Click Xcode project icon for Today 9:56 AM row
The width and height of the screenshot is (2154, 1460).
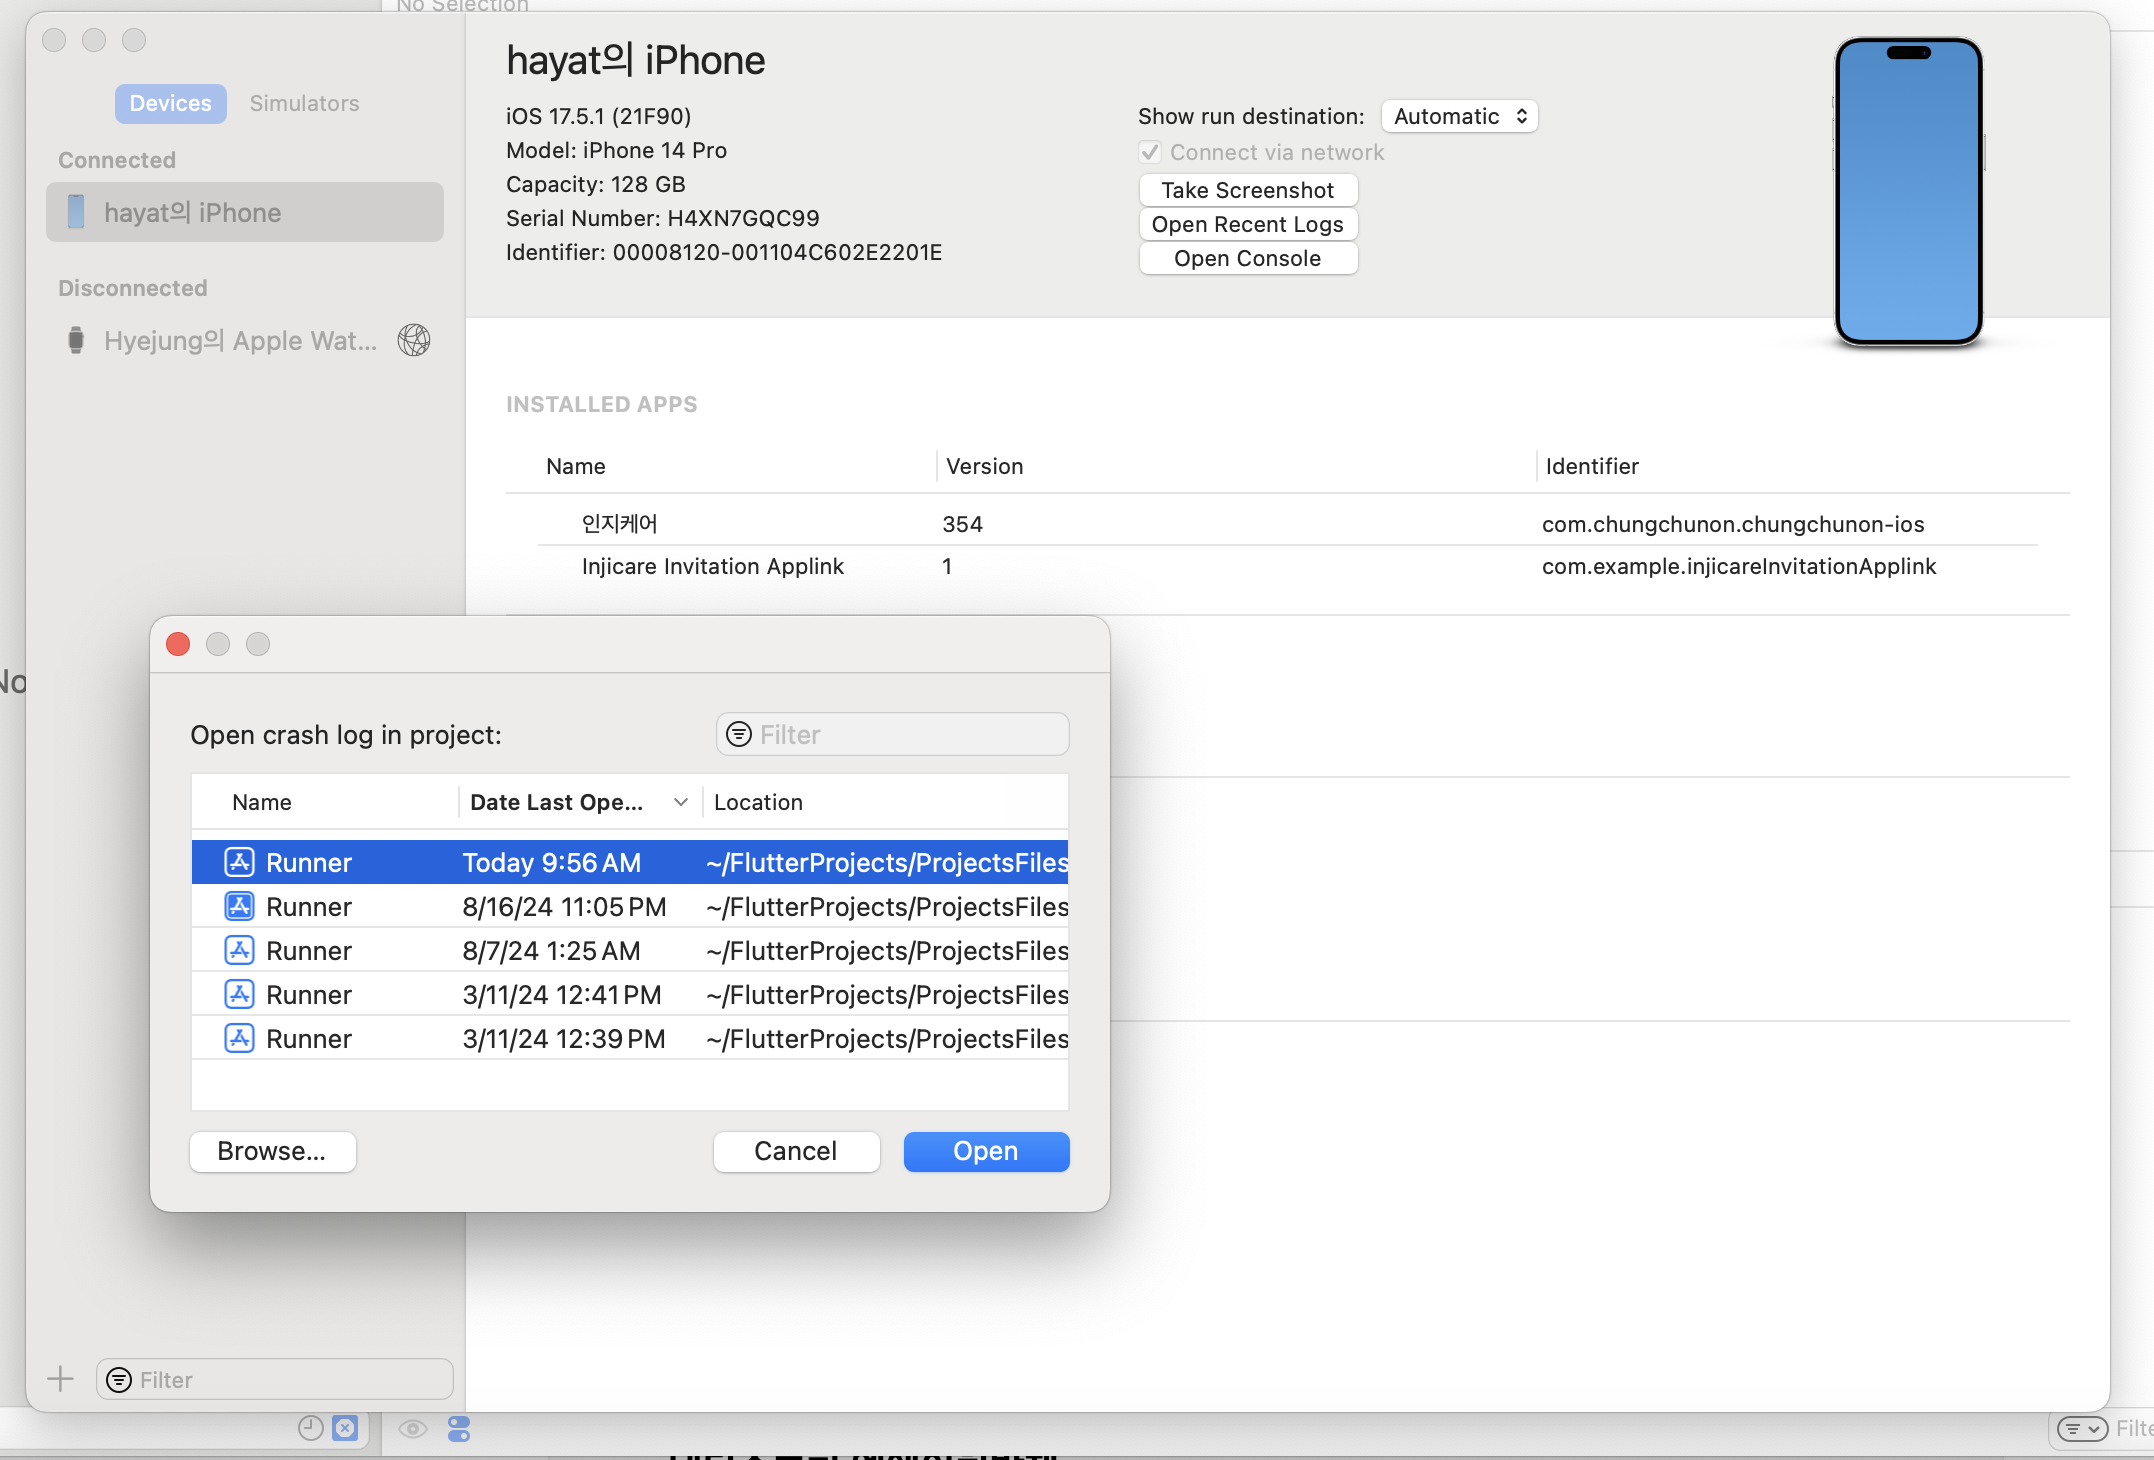coord(239,862)
